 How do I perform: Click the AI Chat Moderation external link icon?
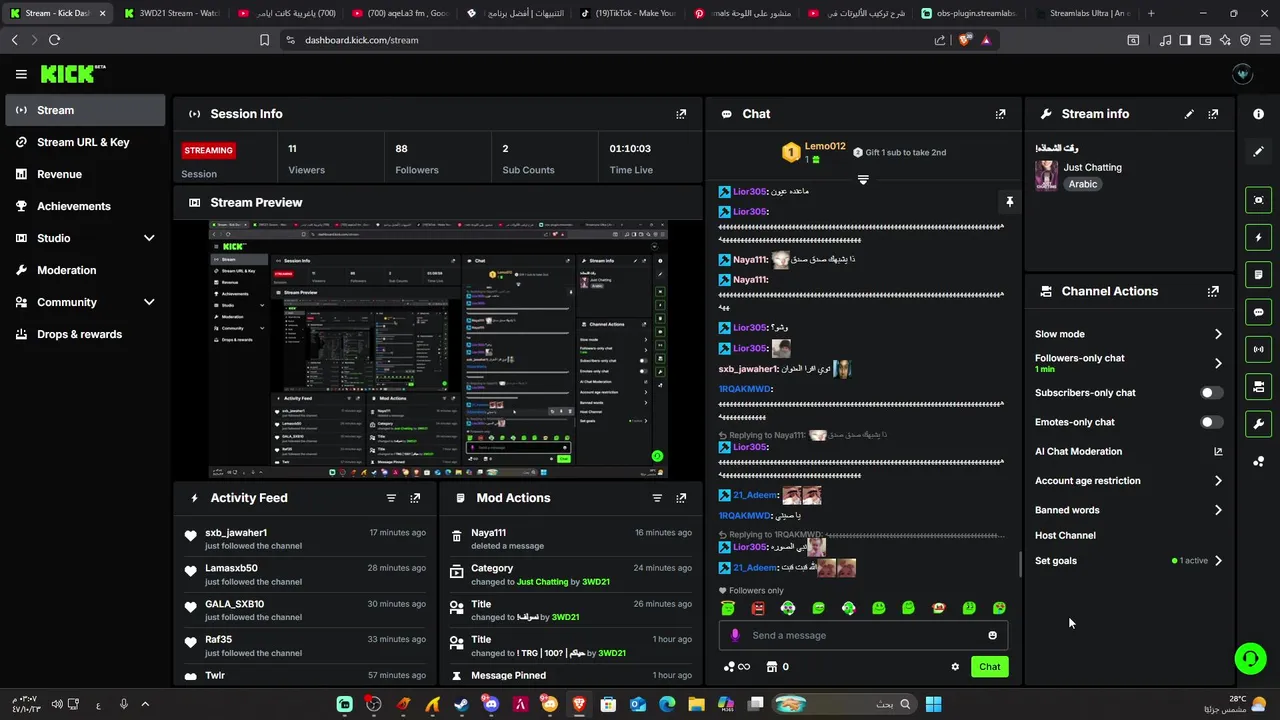(x=1218, y=452)
